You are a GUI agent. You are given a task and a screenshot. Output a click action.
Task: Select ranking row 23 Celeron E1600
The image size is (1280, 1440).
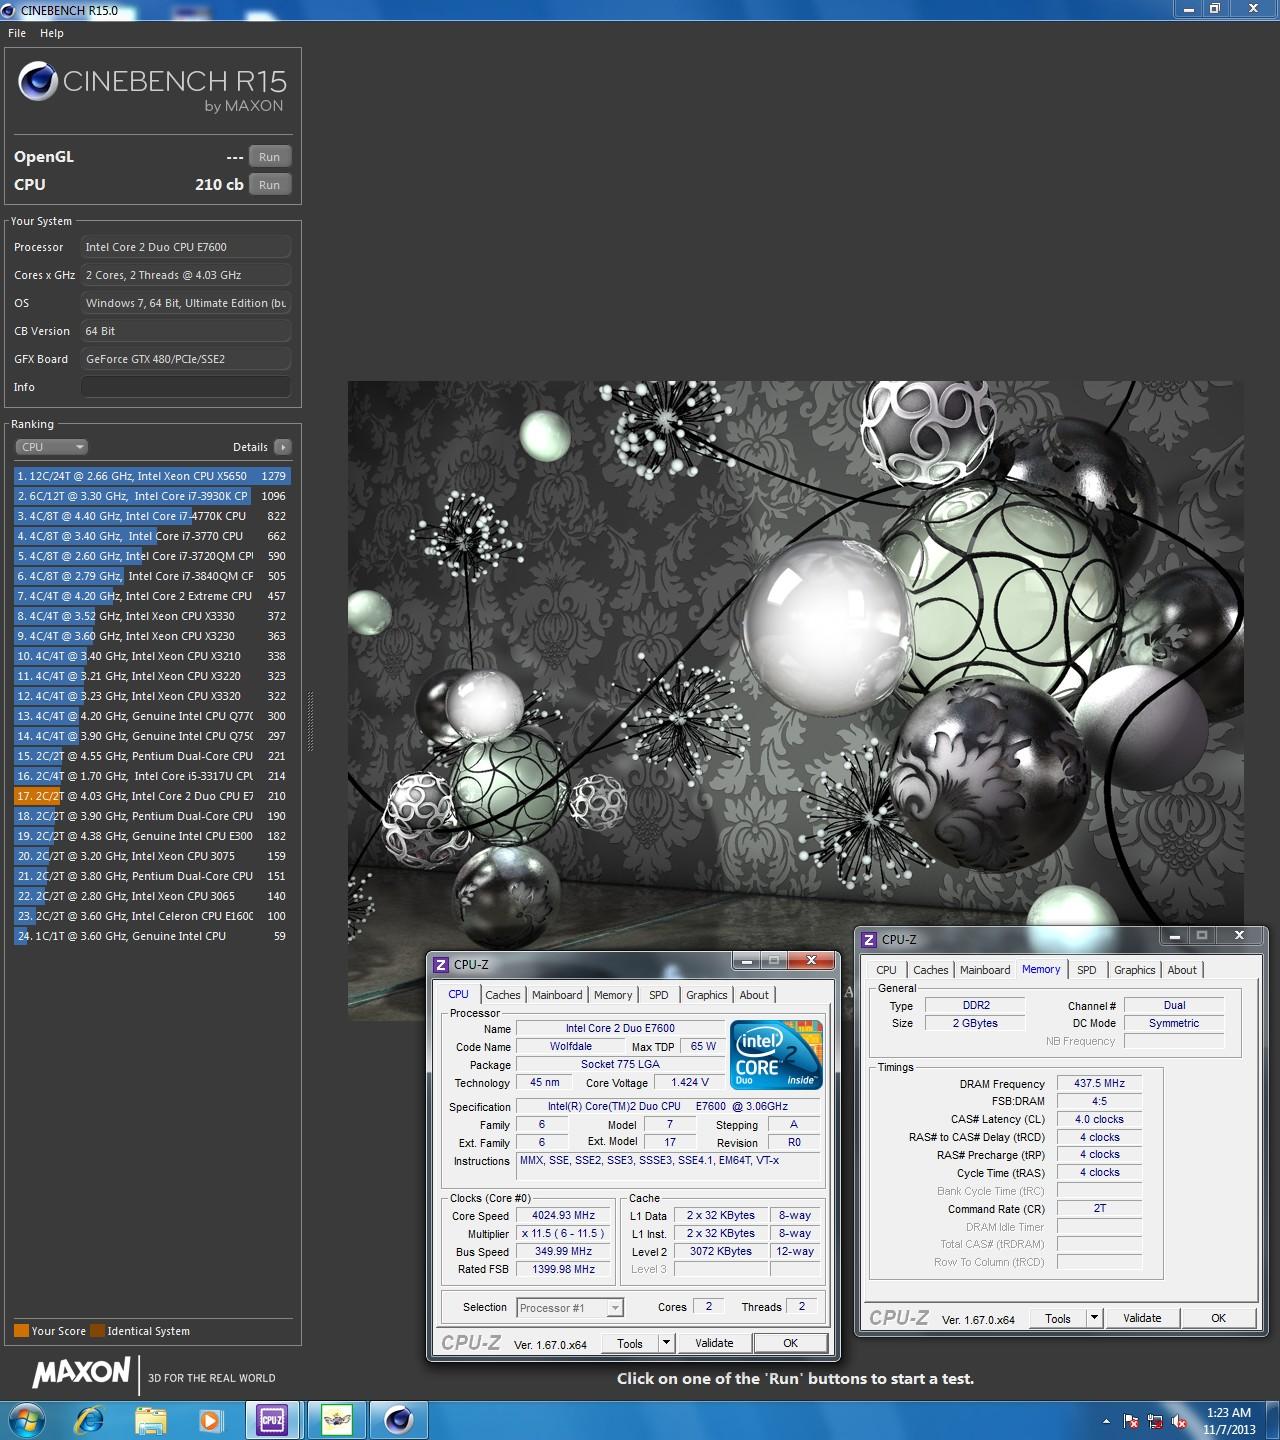(x=152, y=916)
